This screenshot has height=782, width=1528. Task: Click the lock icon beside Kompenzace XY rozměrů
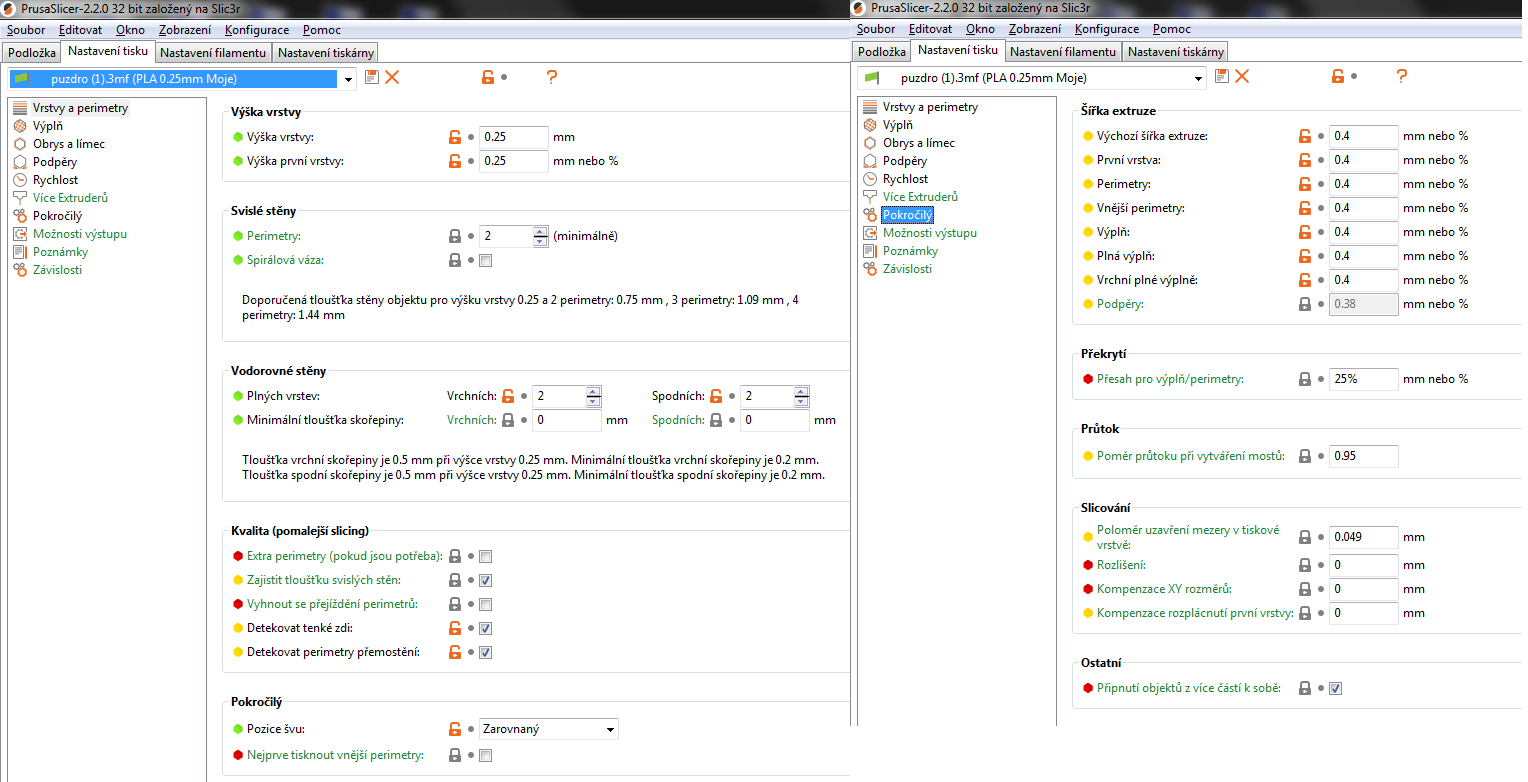click(1304, 589)
